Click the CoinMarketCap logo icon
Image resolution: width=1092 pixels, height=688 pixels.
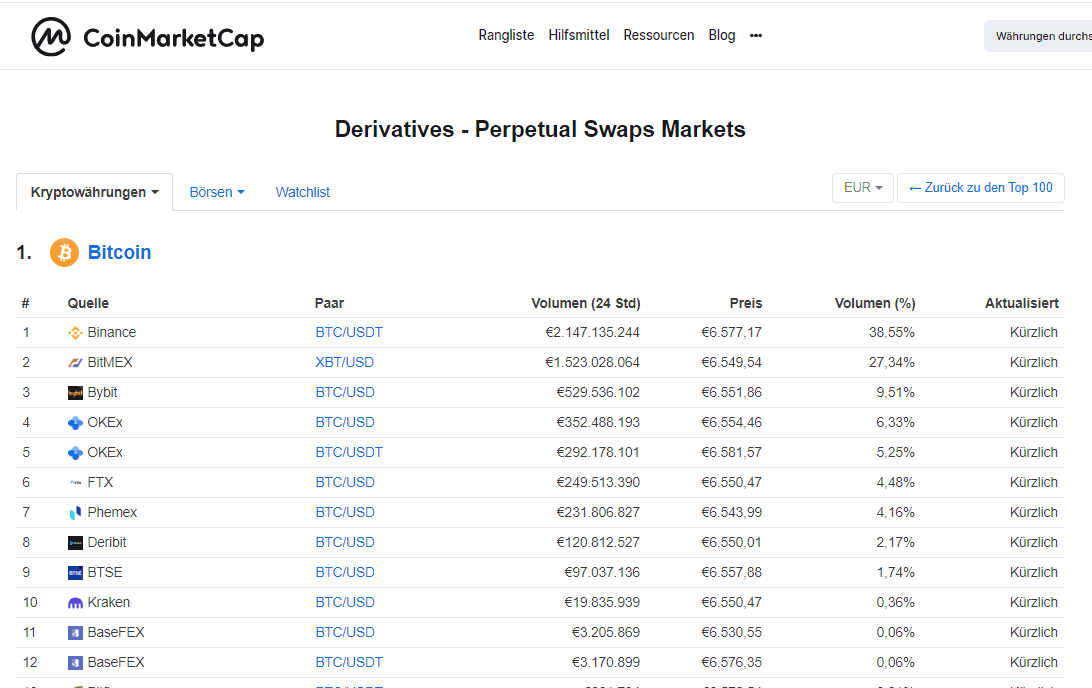click(x=51, y=36)
